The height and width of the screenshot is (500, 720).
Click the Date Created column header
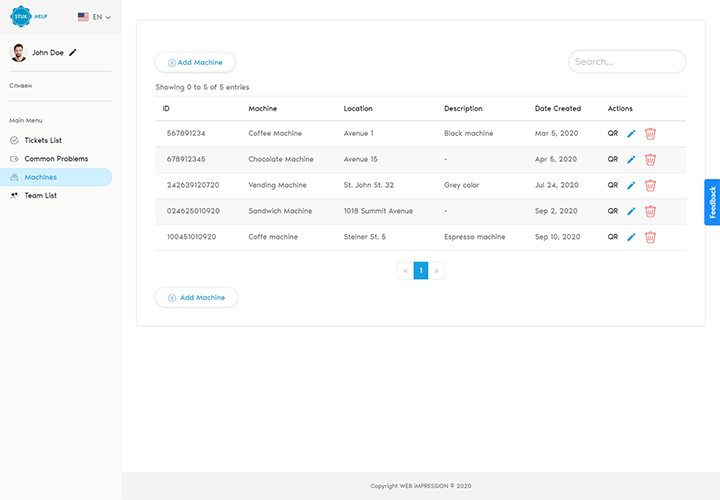(x=558, y=108)
